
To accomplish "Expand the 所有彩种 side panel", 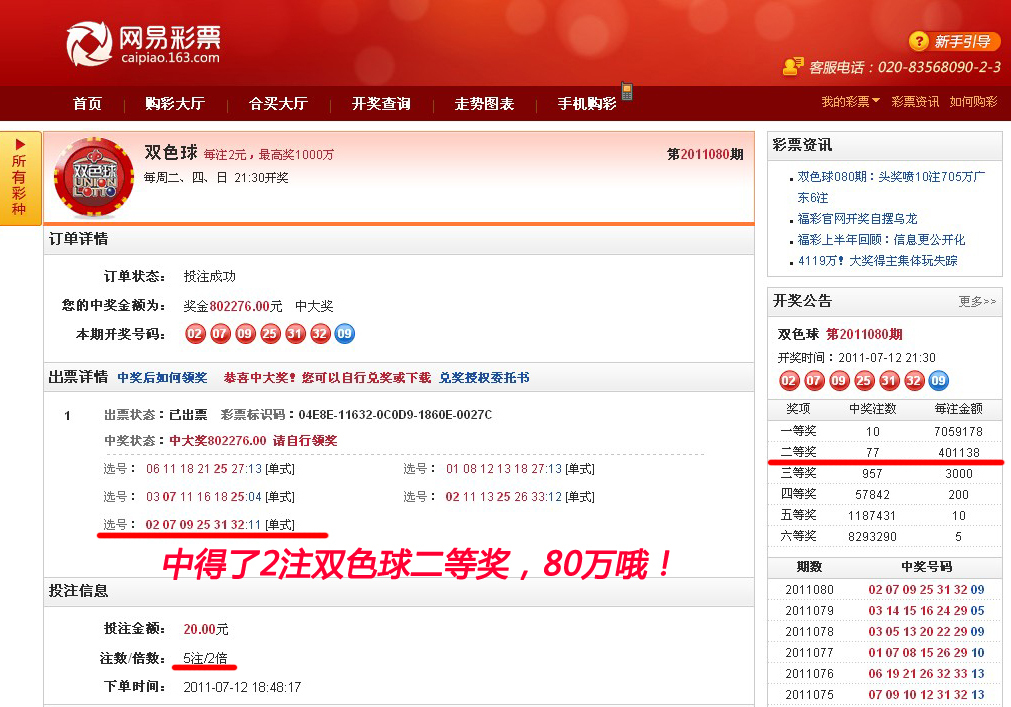I will [x=20, y=178].
